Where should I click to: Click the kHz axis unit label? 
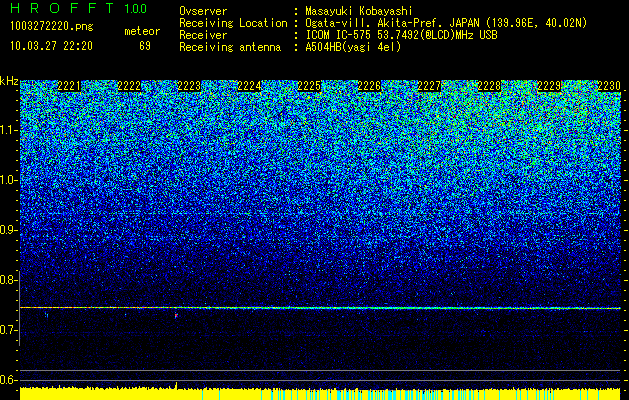(9, 81)
